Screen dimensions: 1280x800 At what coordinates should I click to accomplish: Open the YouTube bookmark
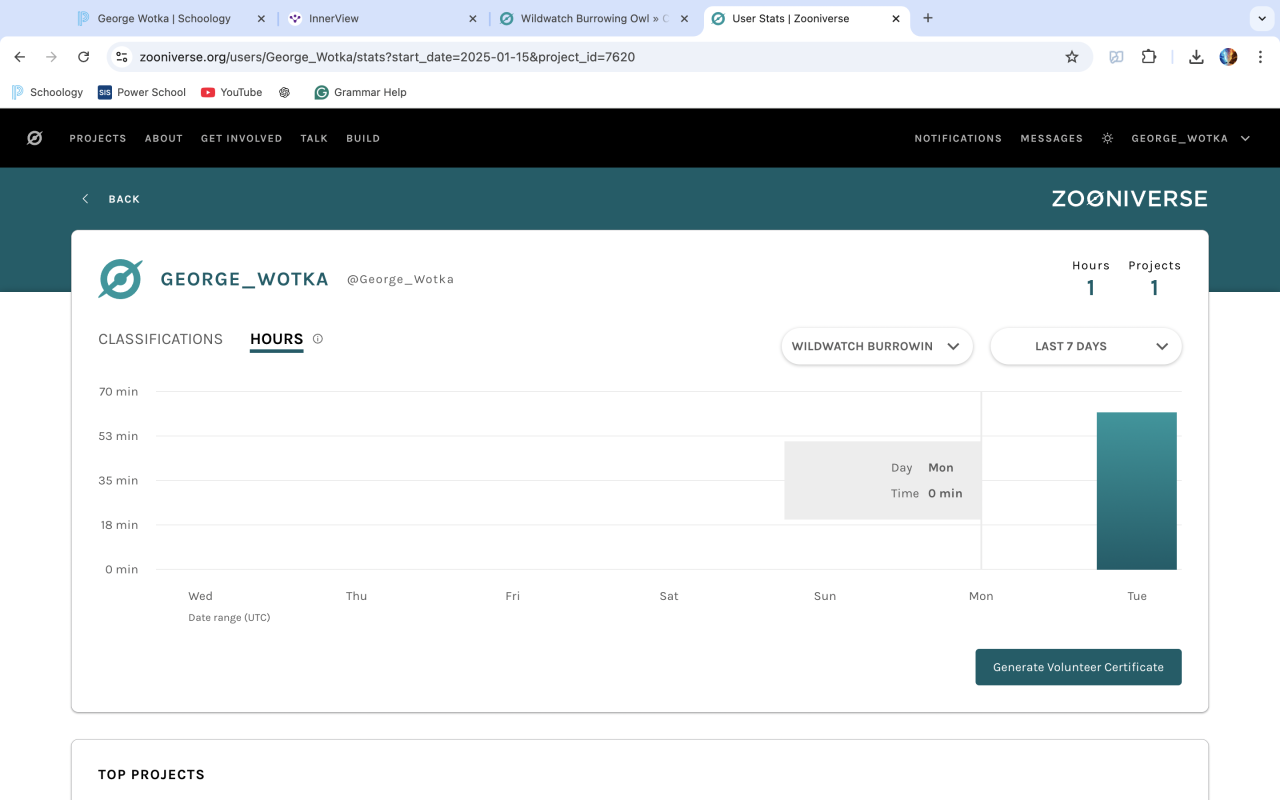(232, 92)
